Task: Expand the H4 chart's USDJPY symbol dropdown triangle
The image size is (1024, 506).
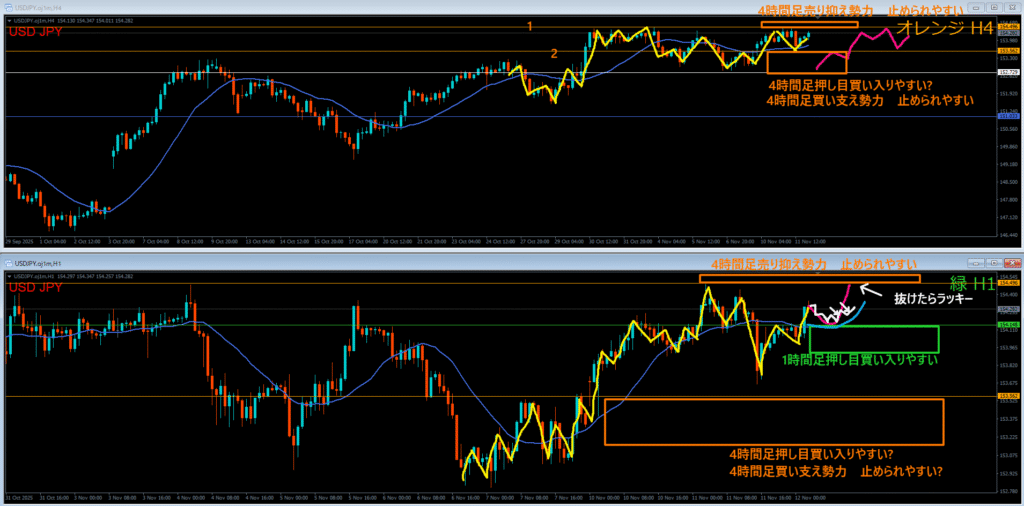Action: point(8,21)
